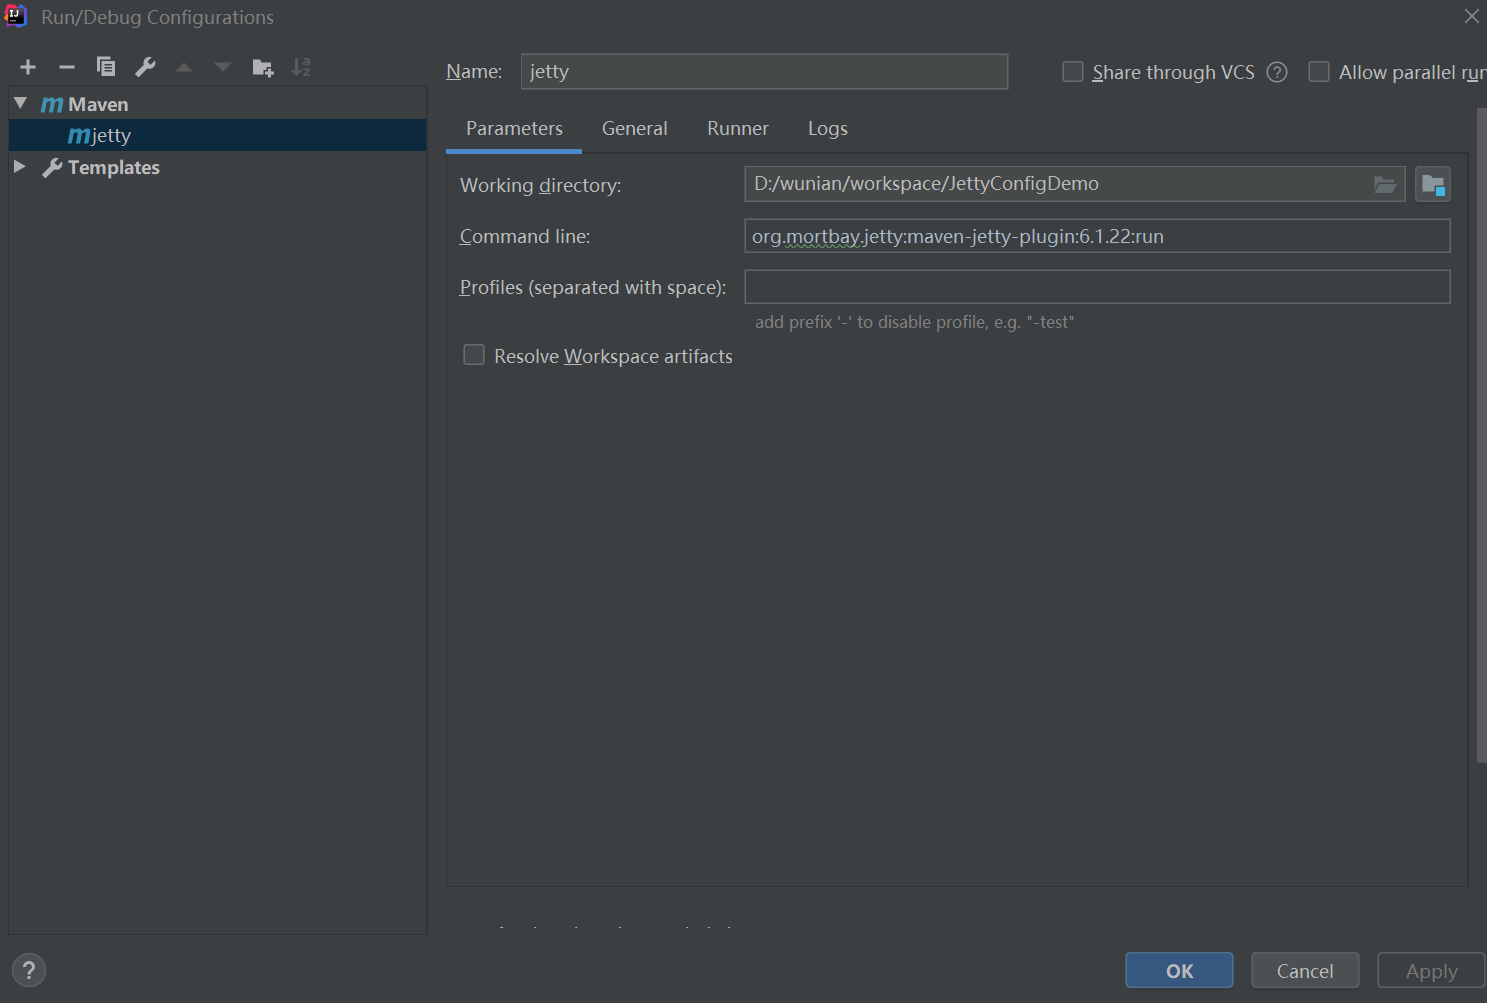Enable Allow parallel run checkbox

pyautogui.click(x=1319, y=72)
